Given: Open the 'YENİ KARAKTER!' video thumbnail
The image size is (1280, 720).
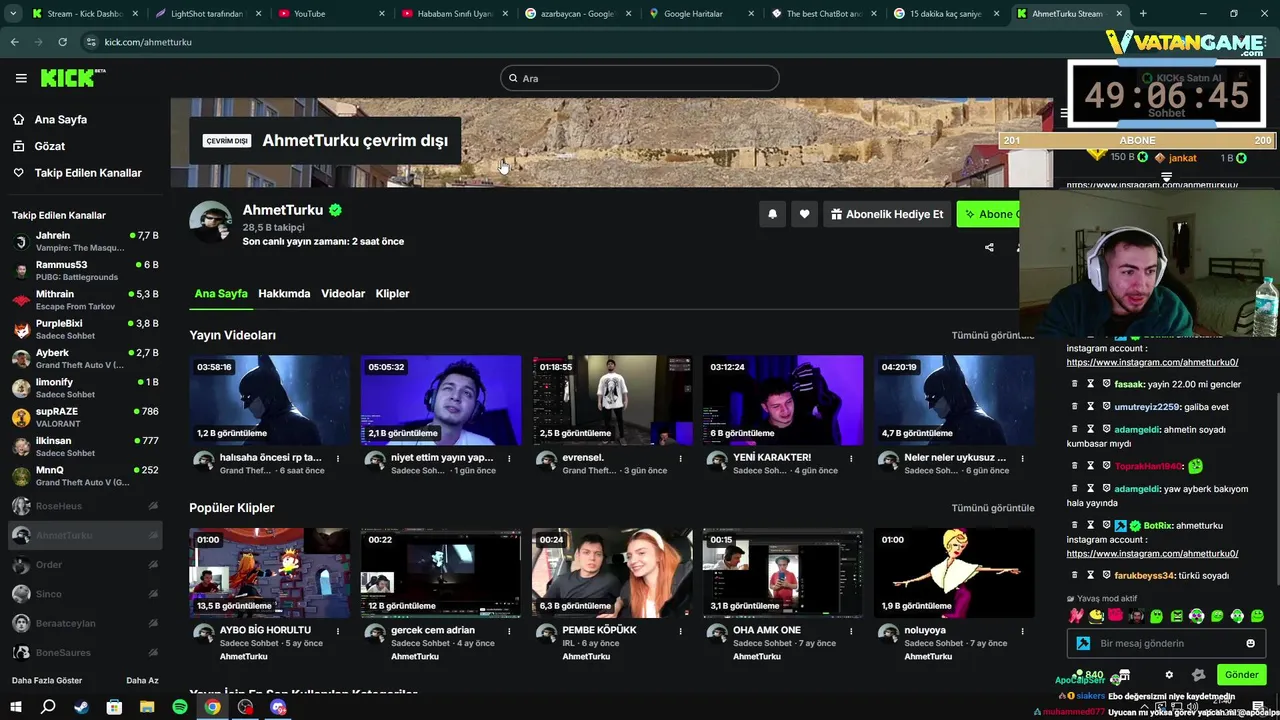Looking at the screenshot, I should click(783, 400).
